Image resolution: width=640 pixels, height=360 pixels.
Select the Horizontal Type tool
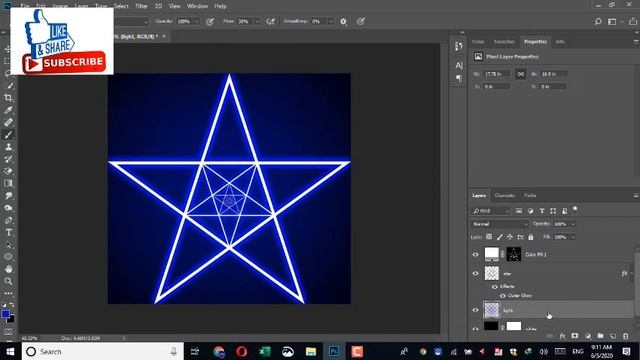pyautogui.click(x=8, y=233)
